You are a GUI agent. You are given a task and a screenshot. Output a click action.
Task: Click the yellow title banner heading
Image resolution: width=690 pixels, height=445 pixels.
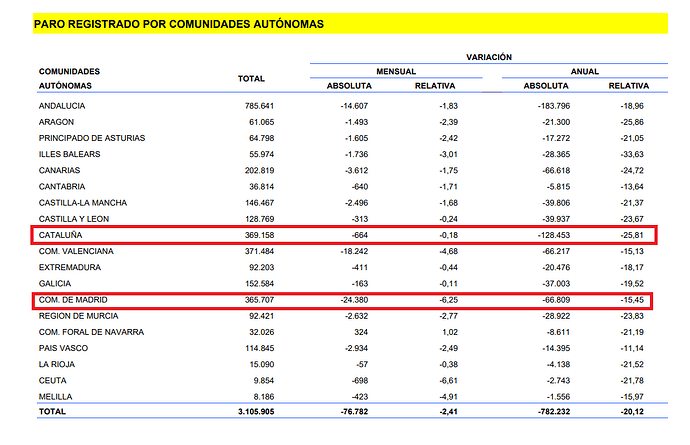(180, 24)
